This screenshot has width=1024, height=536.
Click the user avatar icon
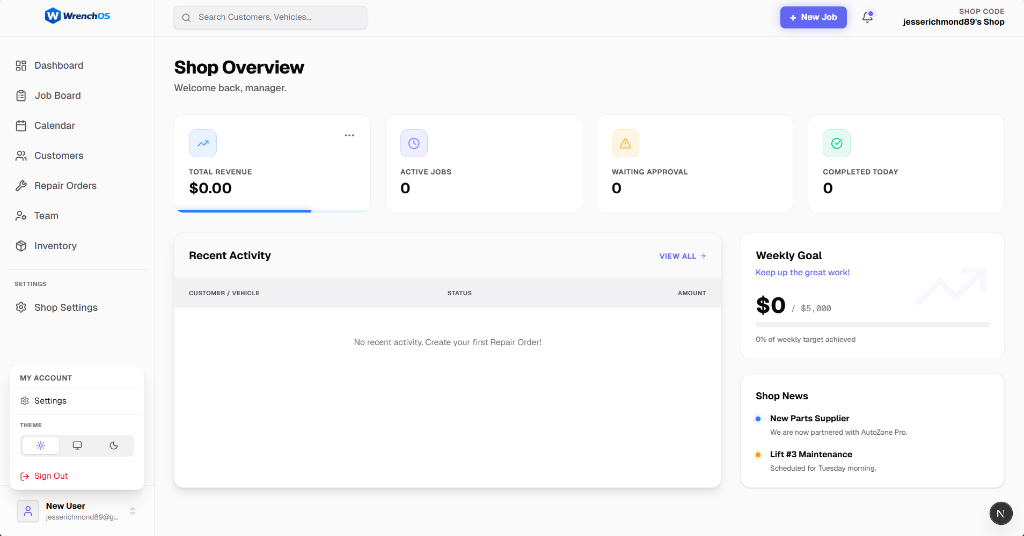point(28,511)
